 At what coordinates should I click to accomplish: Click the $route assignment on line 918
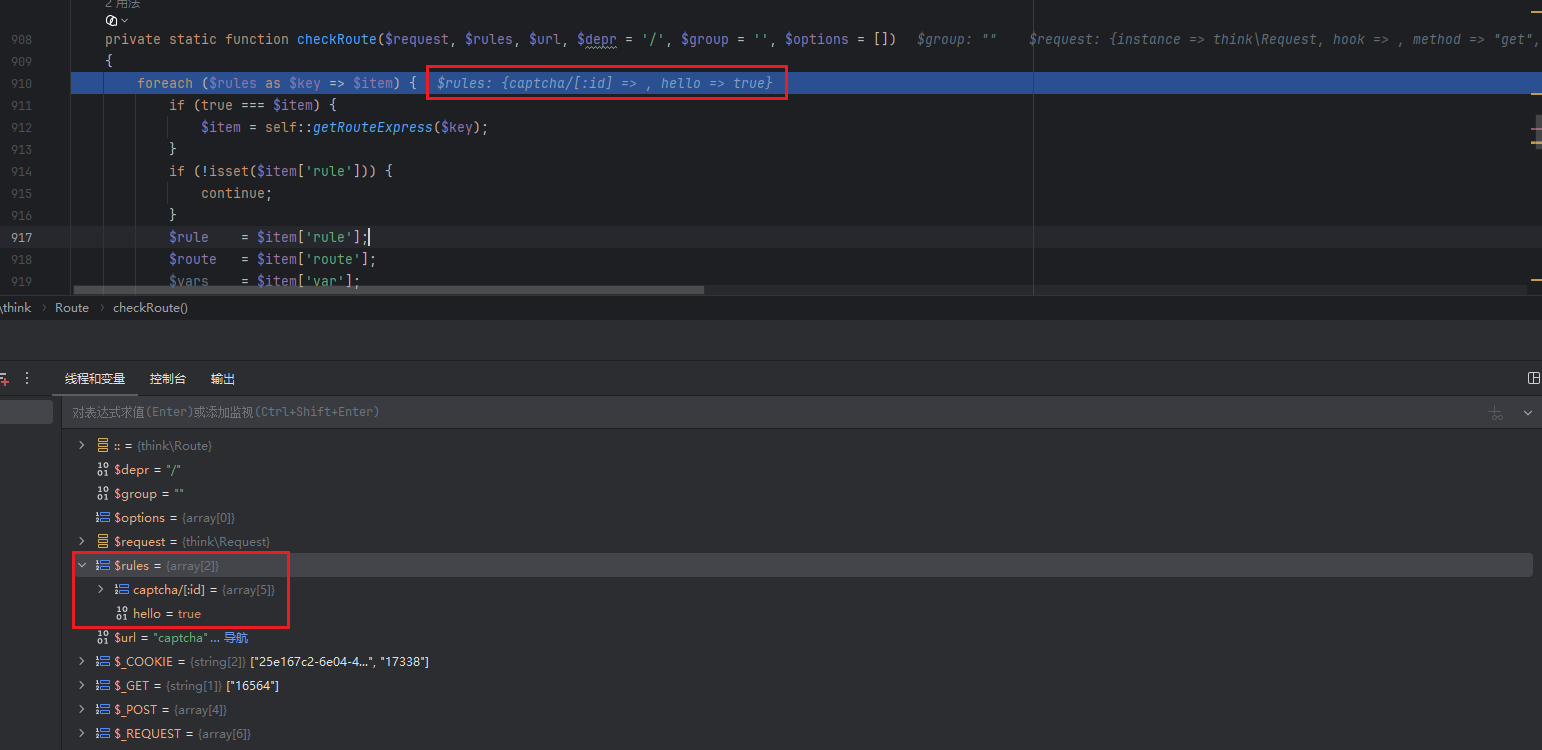pyautogui.click(x=272, y=259)
